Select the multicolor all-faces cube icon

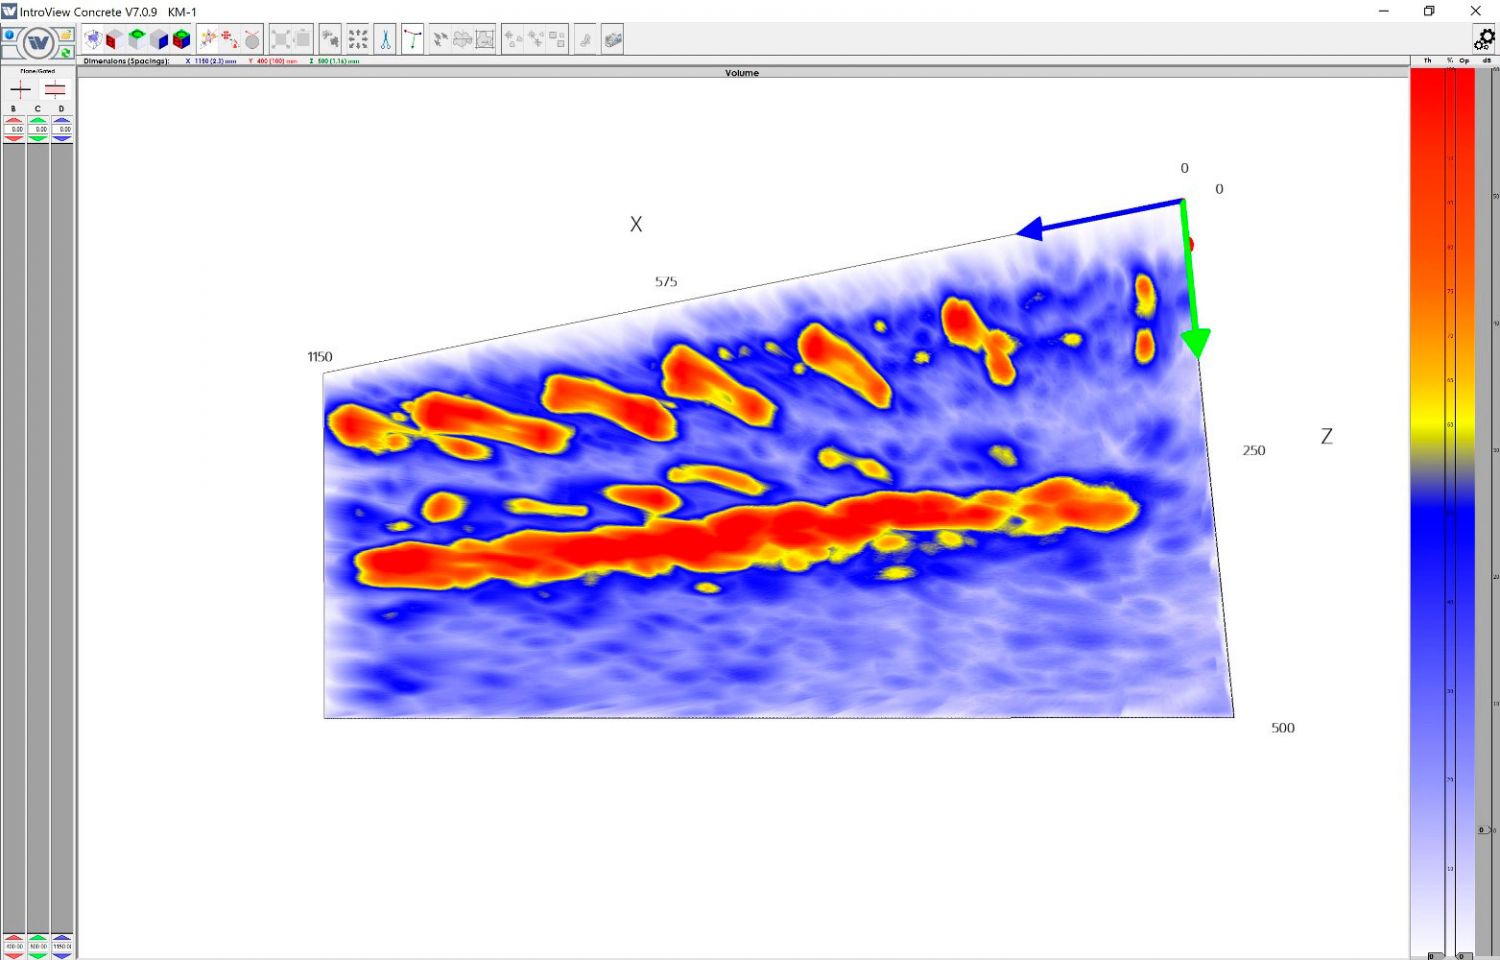click(x=181, y=39)
